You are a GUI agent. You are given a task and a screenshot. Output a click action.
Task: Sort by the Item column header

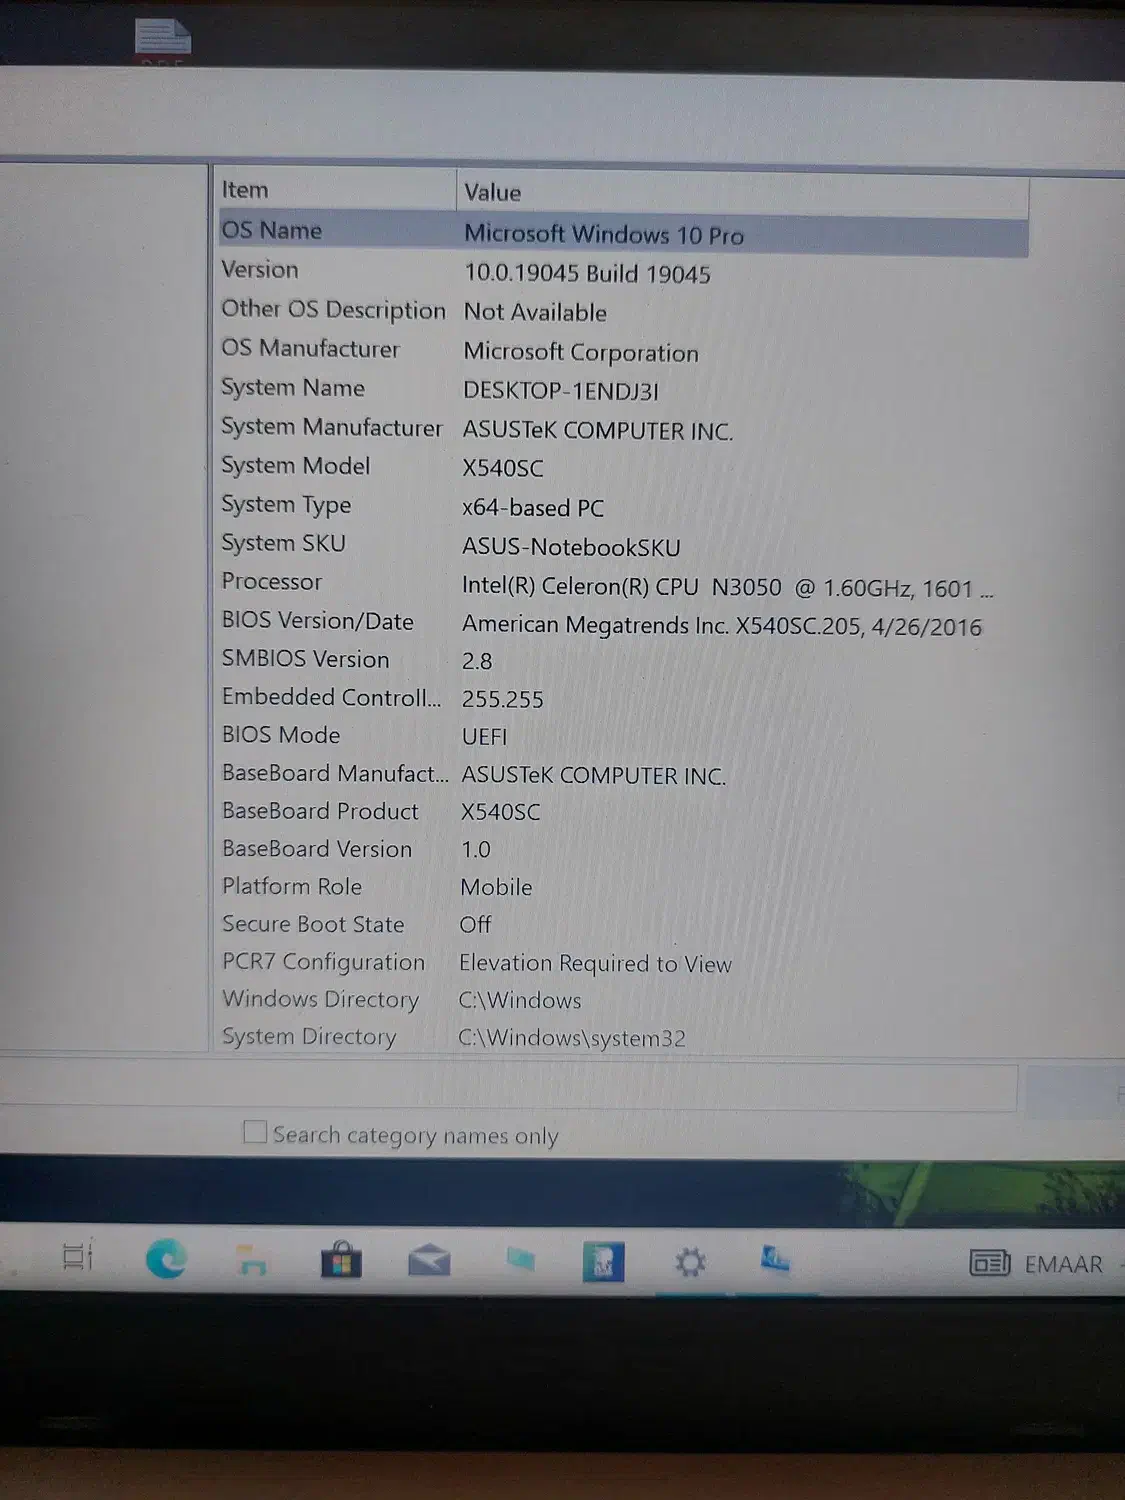click(x=337, y=190)
